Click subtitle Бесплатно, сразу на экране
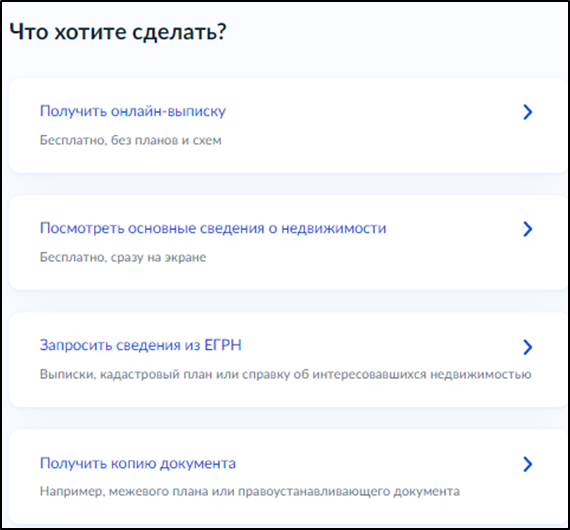 tap(123, 257)
